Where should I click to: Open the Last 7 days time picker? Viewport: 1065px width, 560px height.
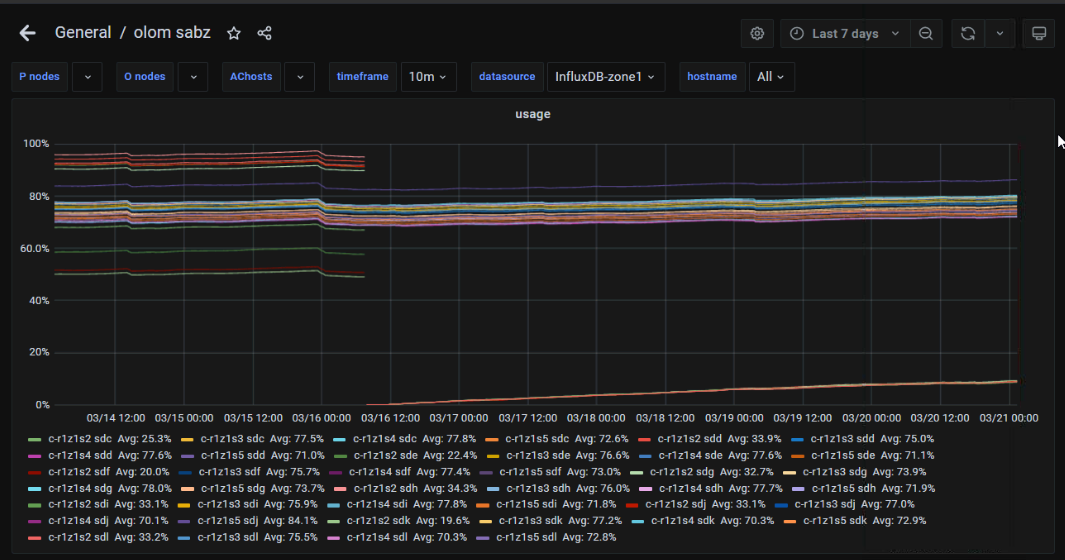pyautogui.click(x=845, y=33)
